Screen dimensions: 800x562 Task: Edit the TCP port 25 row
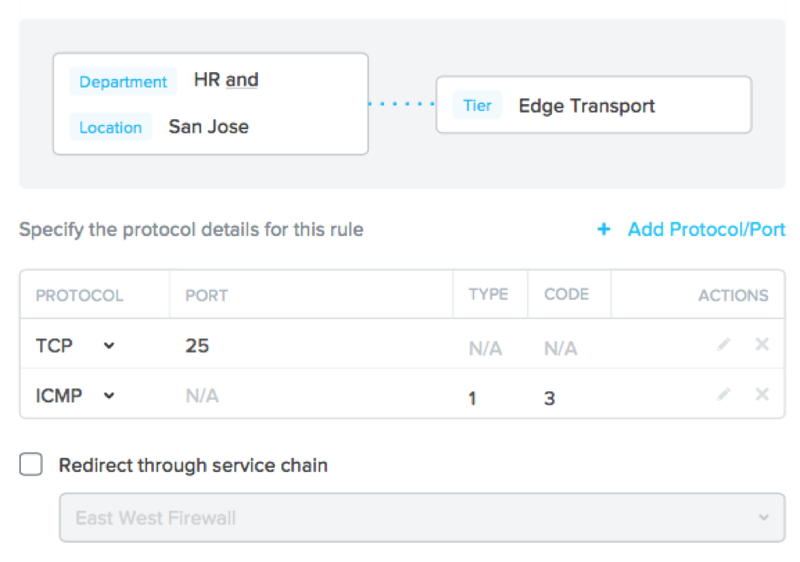pyautogui.click(x=723, y=345)
